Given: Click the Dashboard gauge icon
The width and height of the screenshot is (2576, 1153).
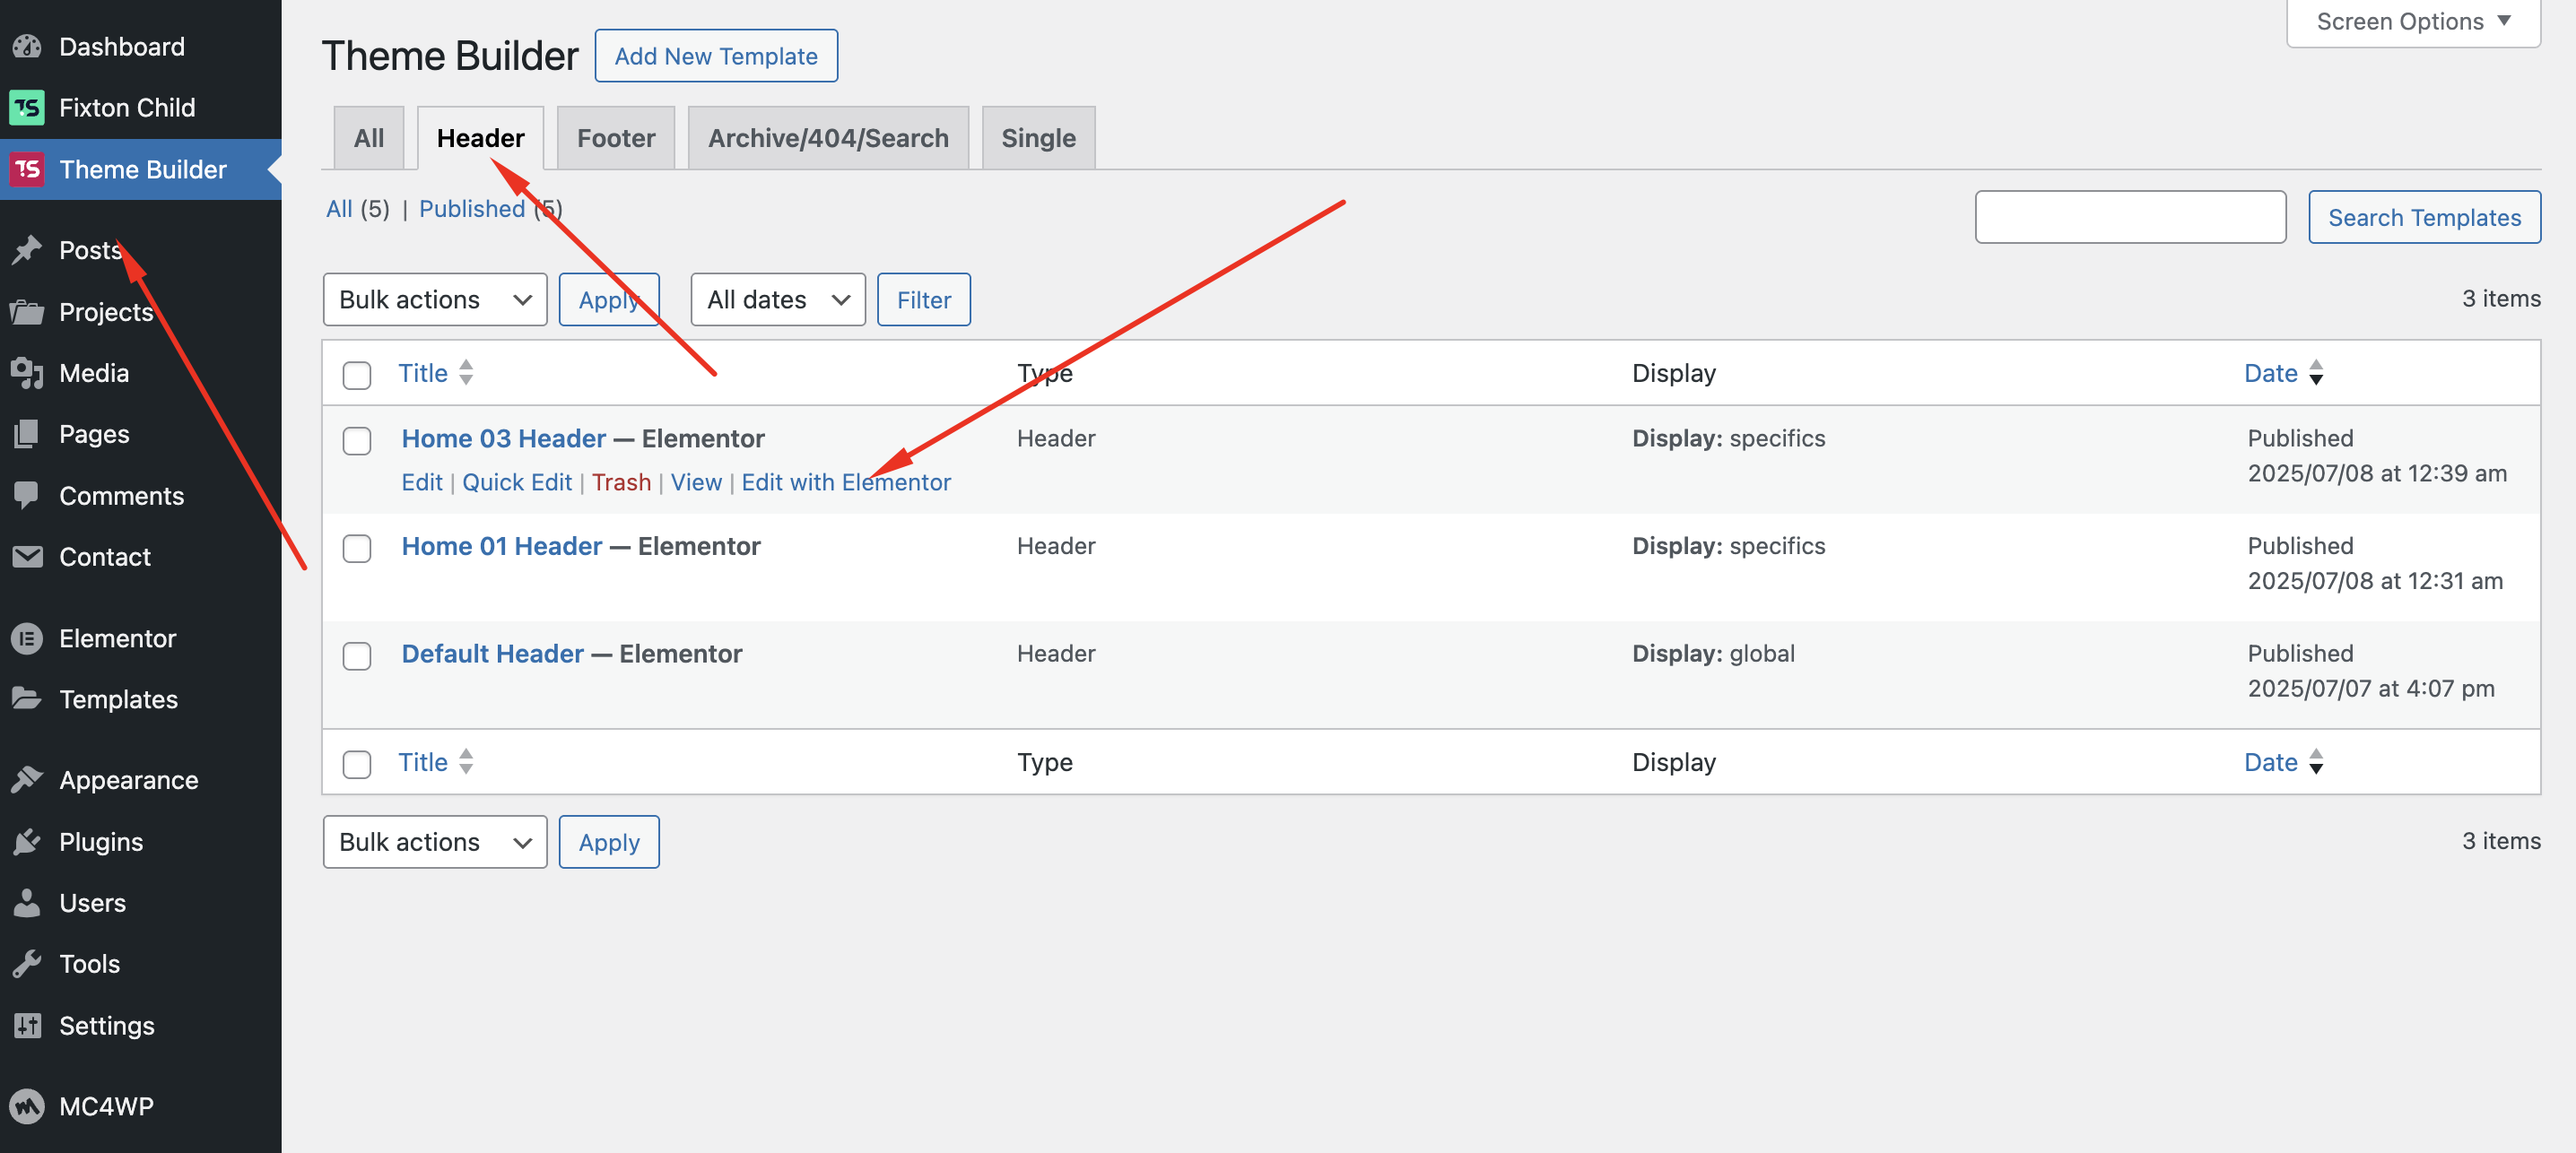Looking at the screenshot, I should (x=27, y=46).
